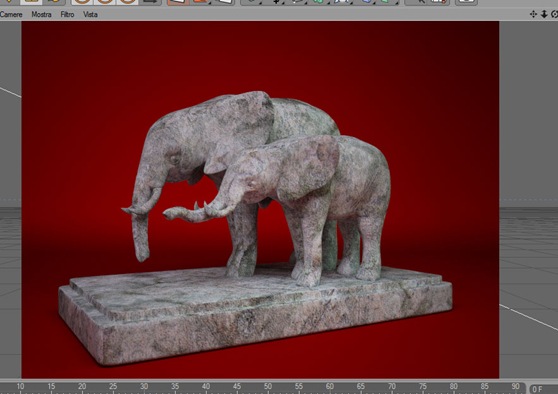Image resolution: width=558 pixels, height=394 pixels.
Task: Click the Render Active View icon
Action: [178, 2]
